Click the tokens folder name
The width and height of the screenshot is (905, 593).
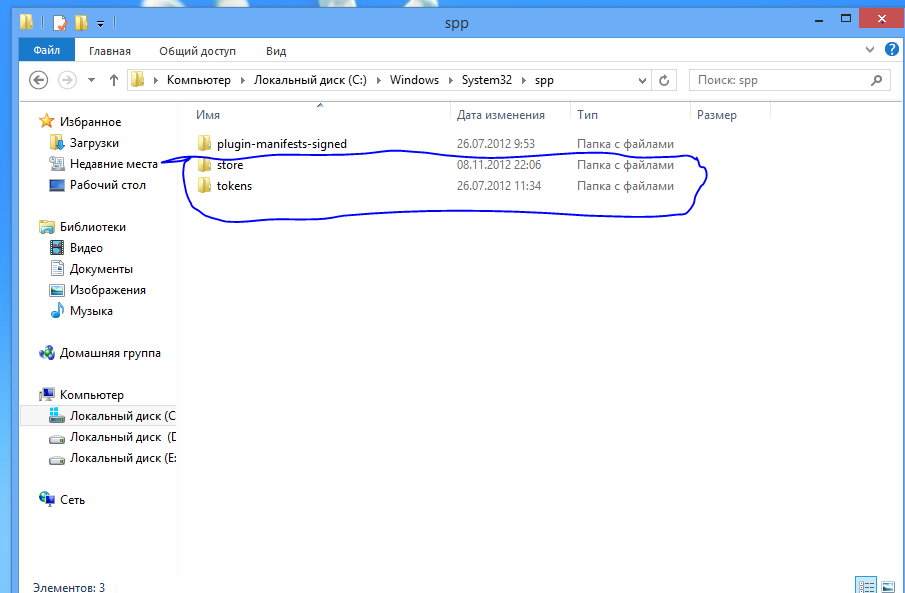click(234, 186)
